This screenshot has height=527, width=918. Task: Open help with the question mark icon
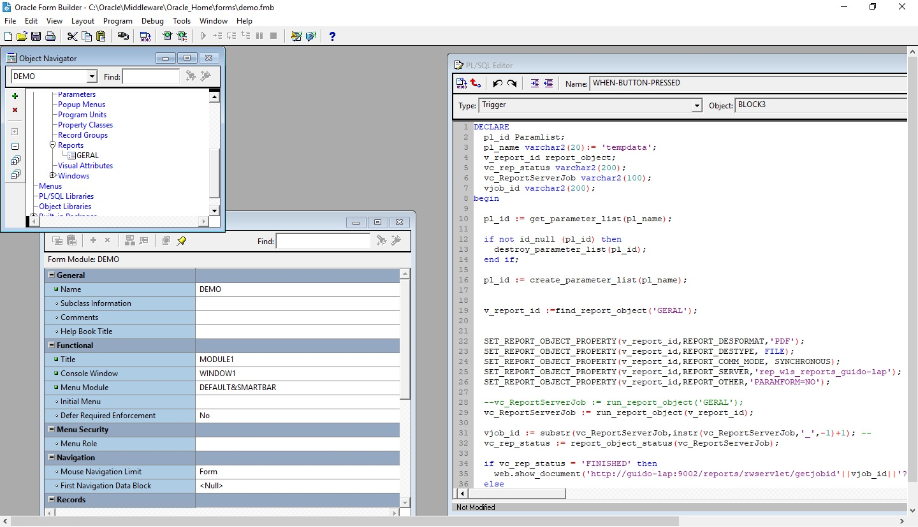tap(332, 36)
